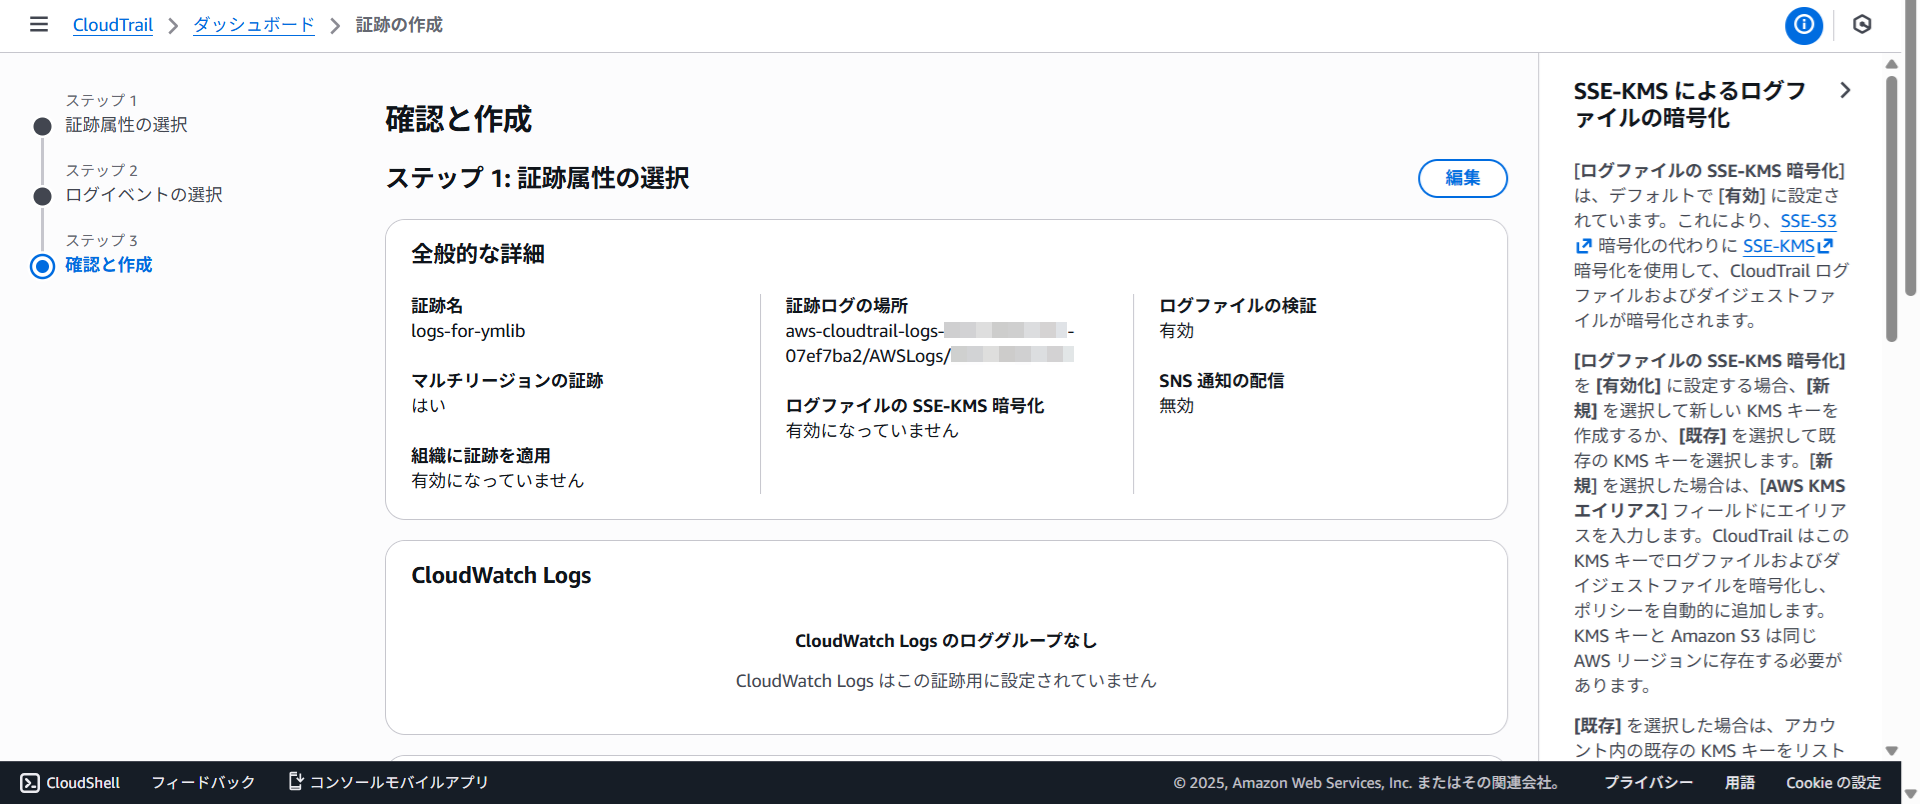Click external link icon after SSE-S3

click(x=1583, y=246)
